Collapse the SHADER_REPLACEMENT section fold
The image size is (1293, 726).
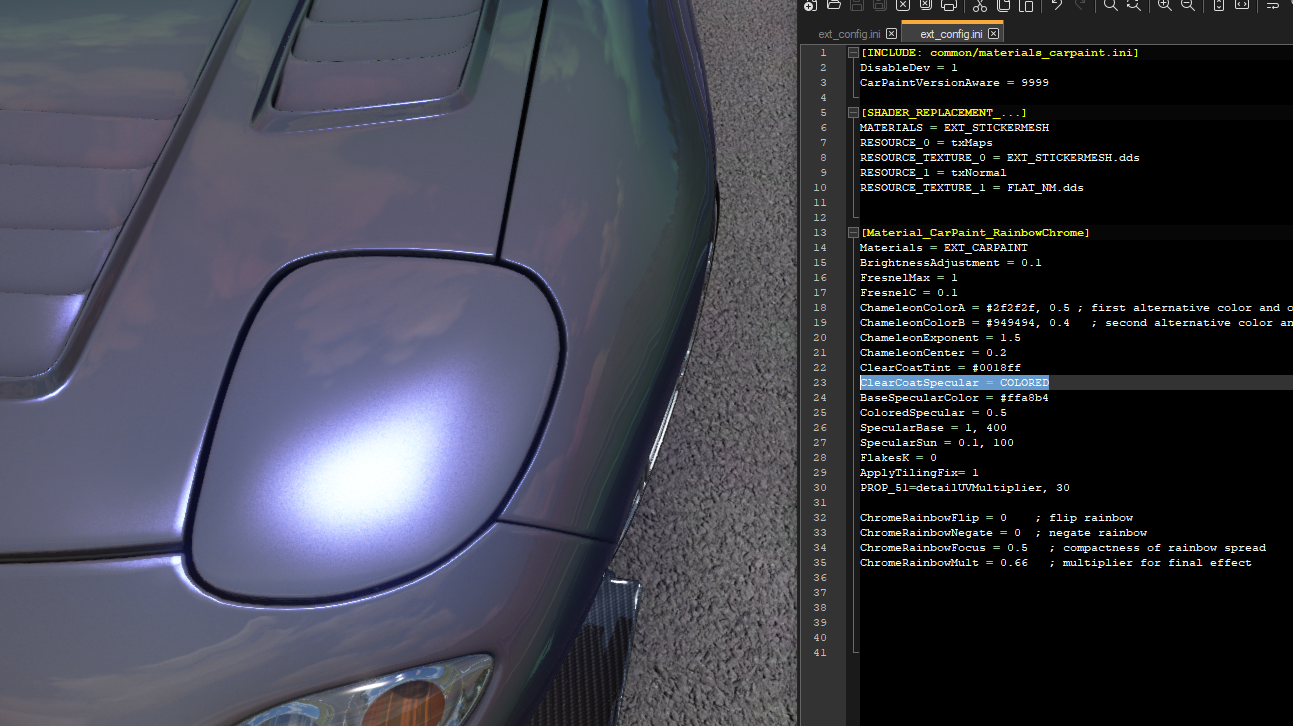click(x=854, y=112)
